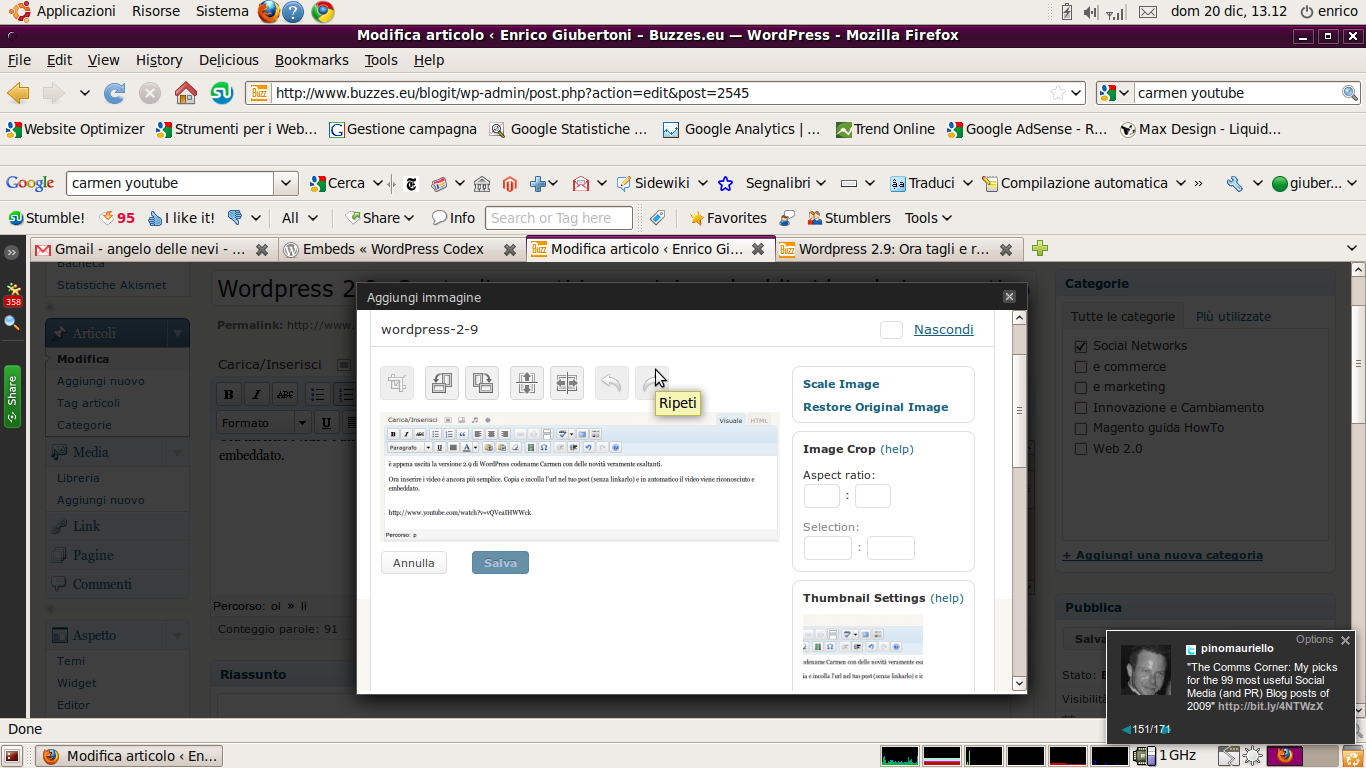Switch to Embeds « WordPress Codex tab
The height and width of the screenshot is (768, 1366).
tap(400, 249)
